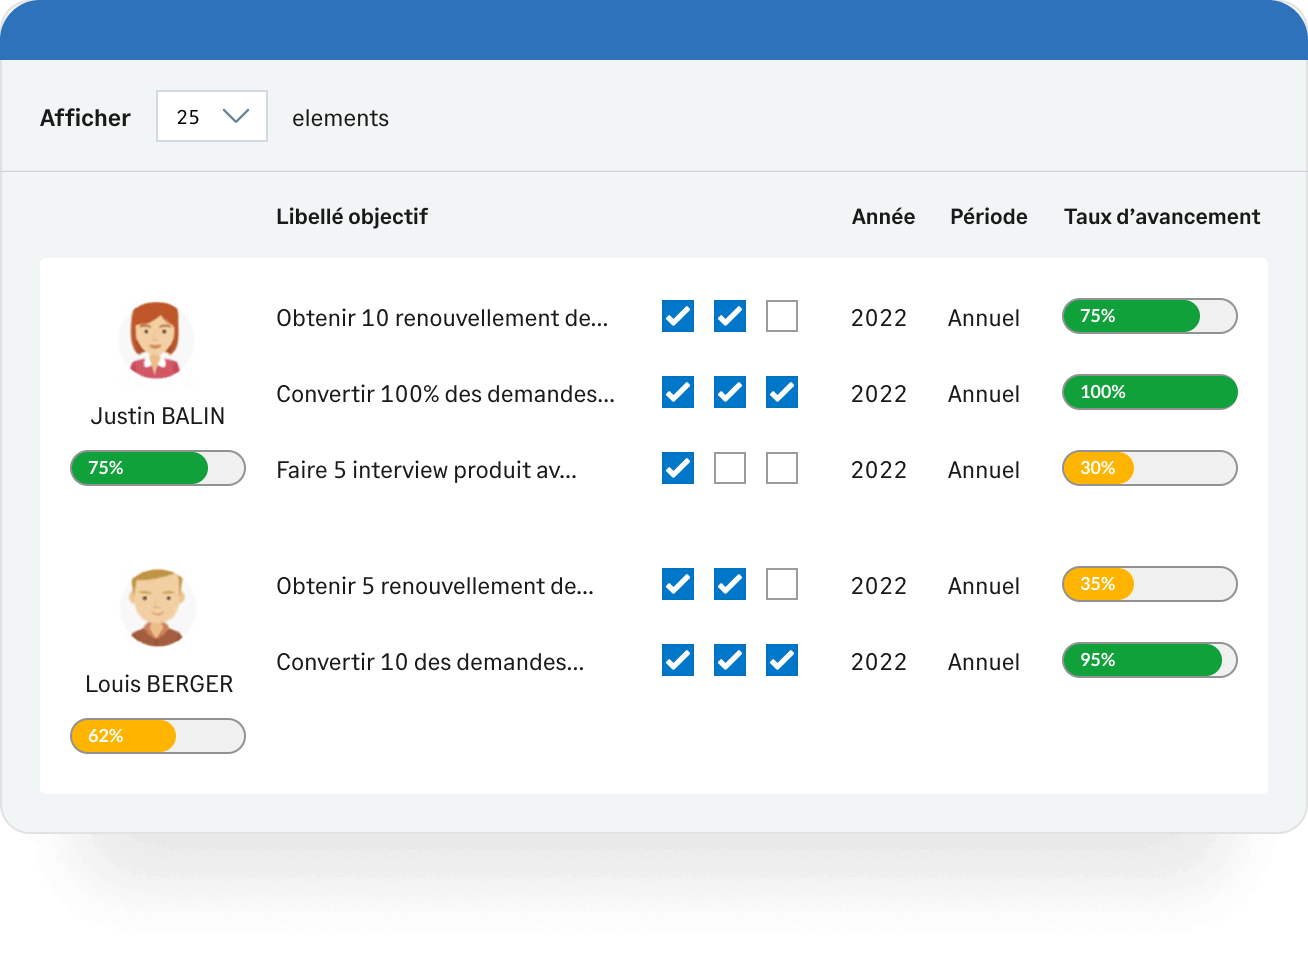Uncheck second checkbox of Convertir 10 des demandes row

click(730, 660)
